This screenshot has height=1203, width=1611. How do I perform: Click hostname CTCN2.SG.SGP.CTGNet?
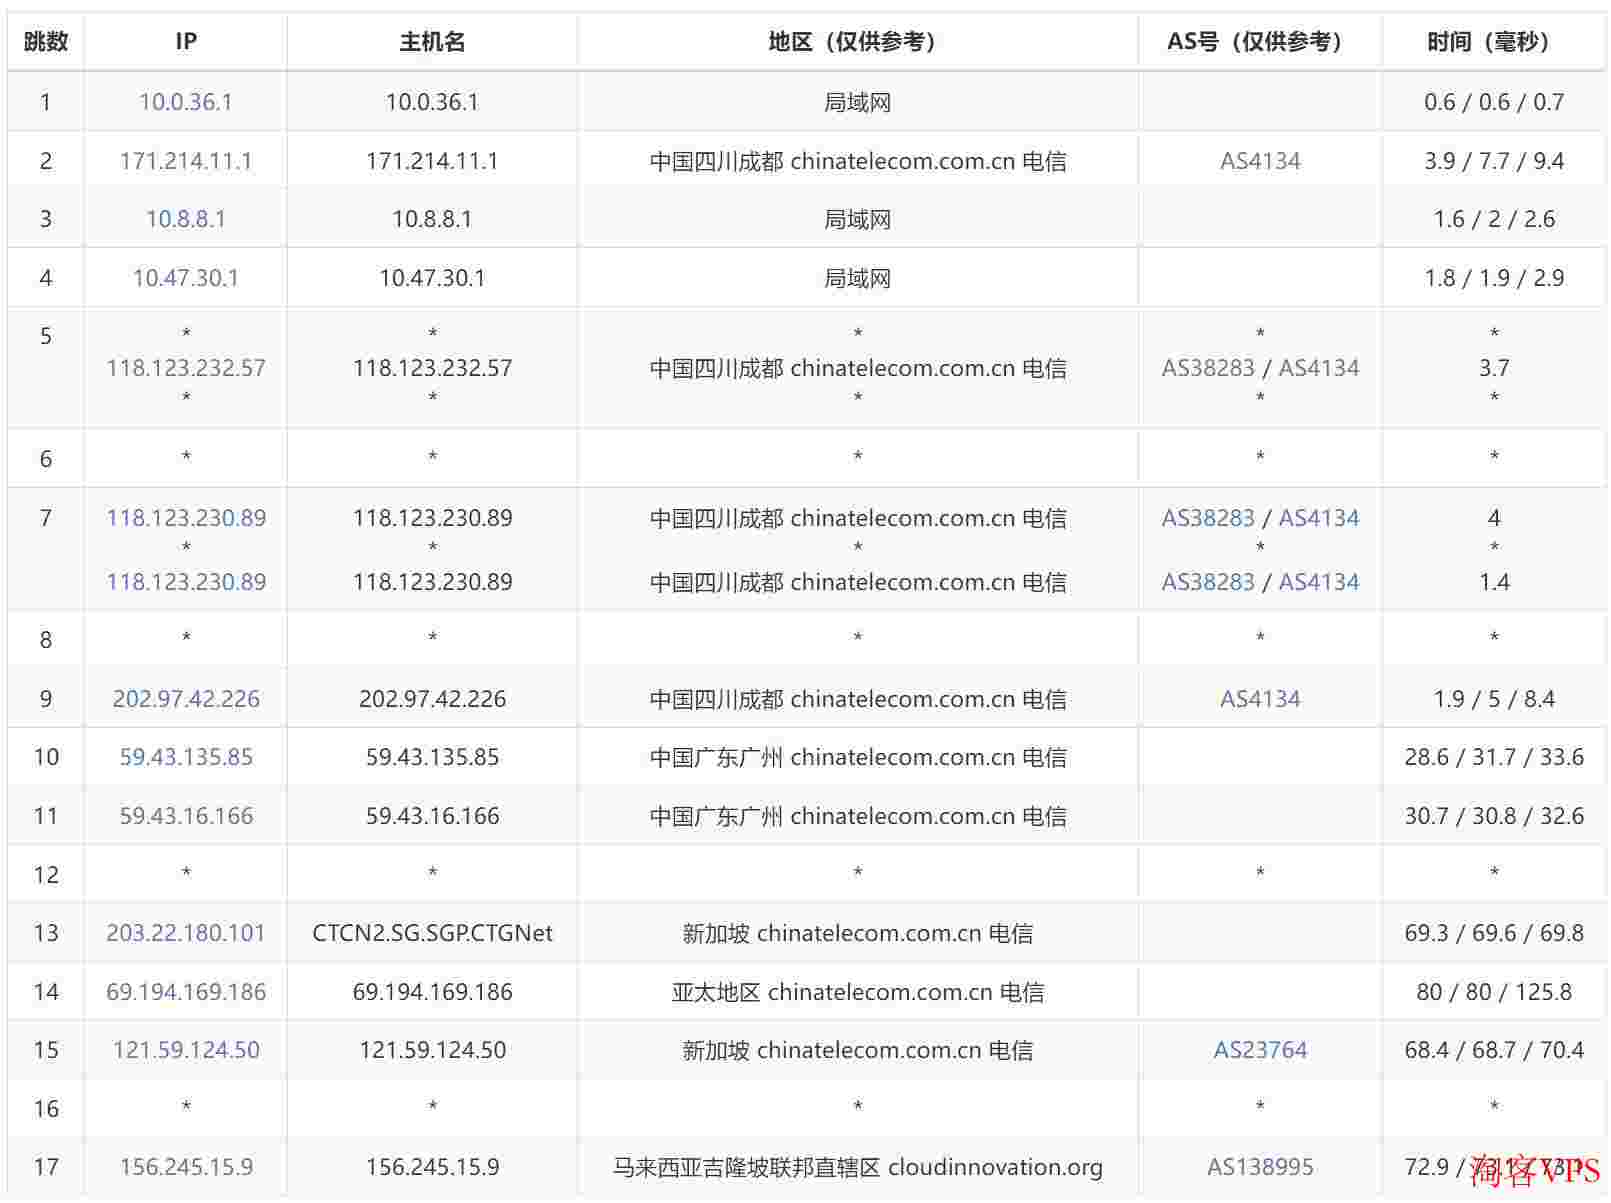tap(432, 933)
